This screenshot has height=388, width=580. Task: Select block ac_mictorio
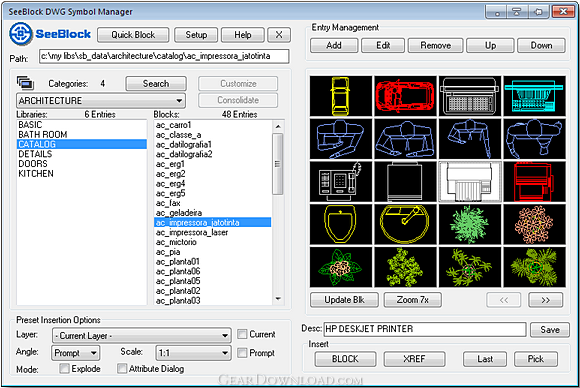(x=213, y=242)
